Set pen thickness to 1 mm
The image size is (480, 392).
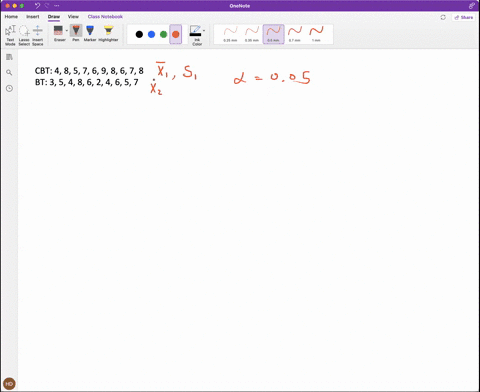point(316,34)
